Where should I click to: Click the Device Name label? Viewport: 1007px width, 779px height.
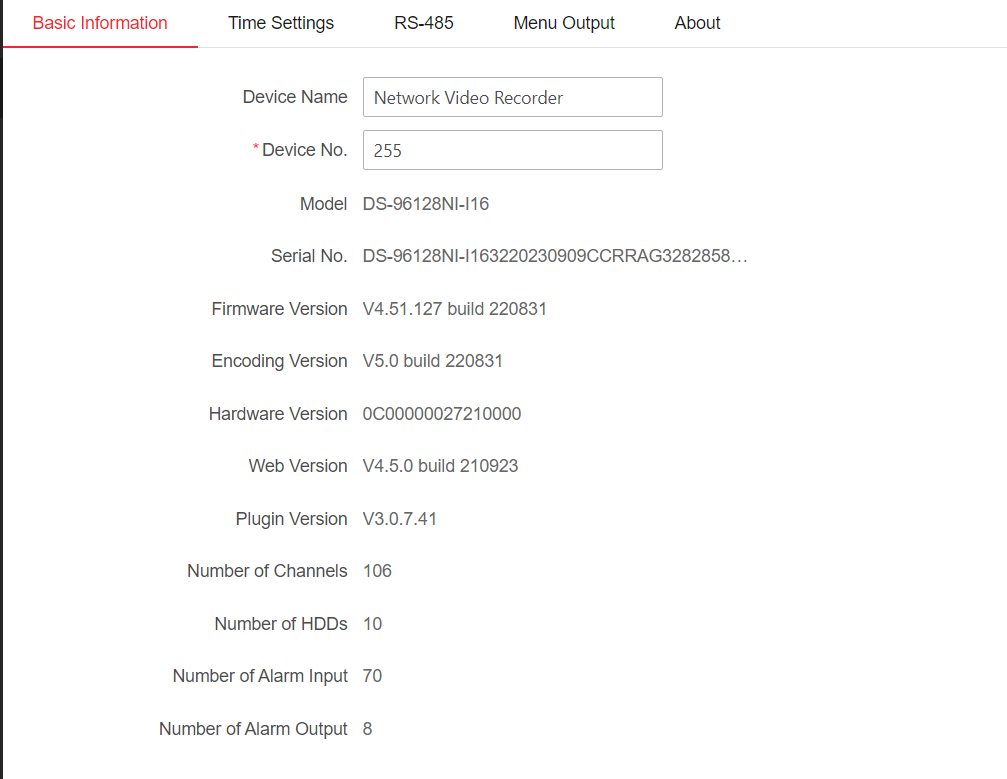click(x=295, y=97)
